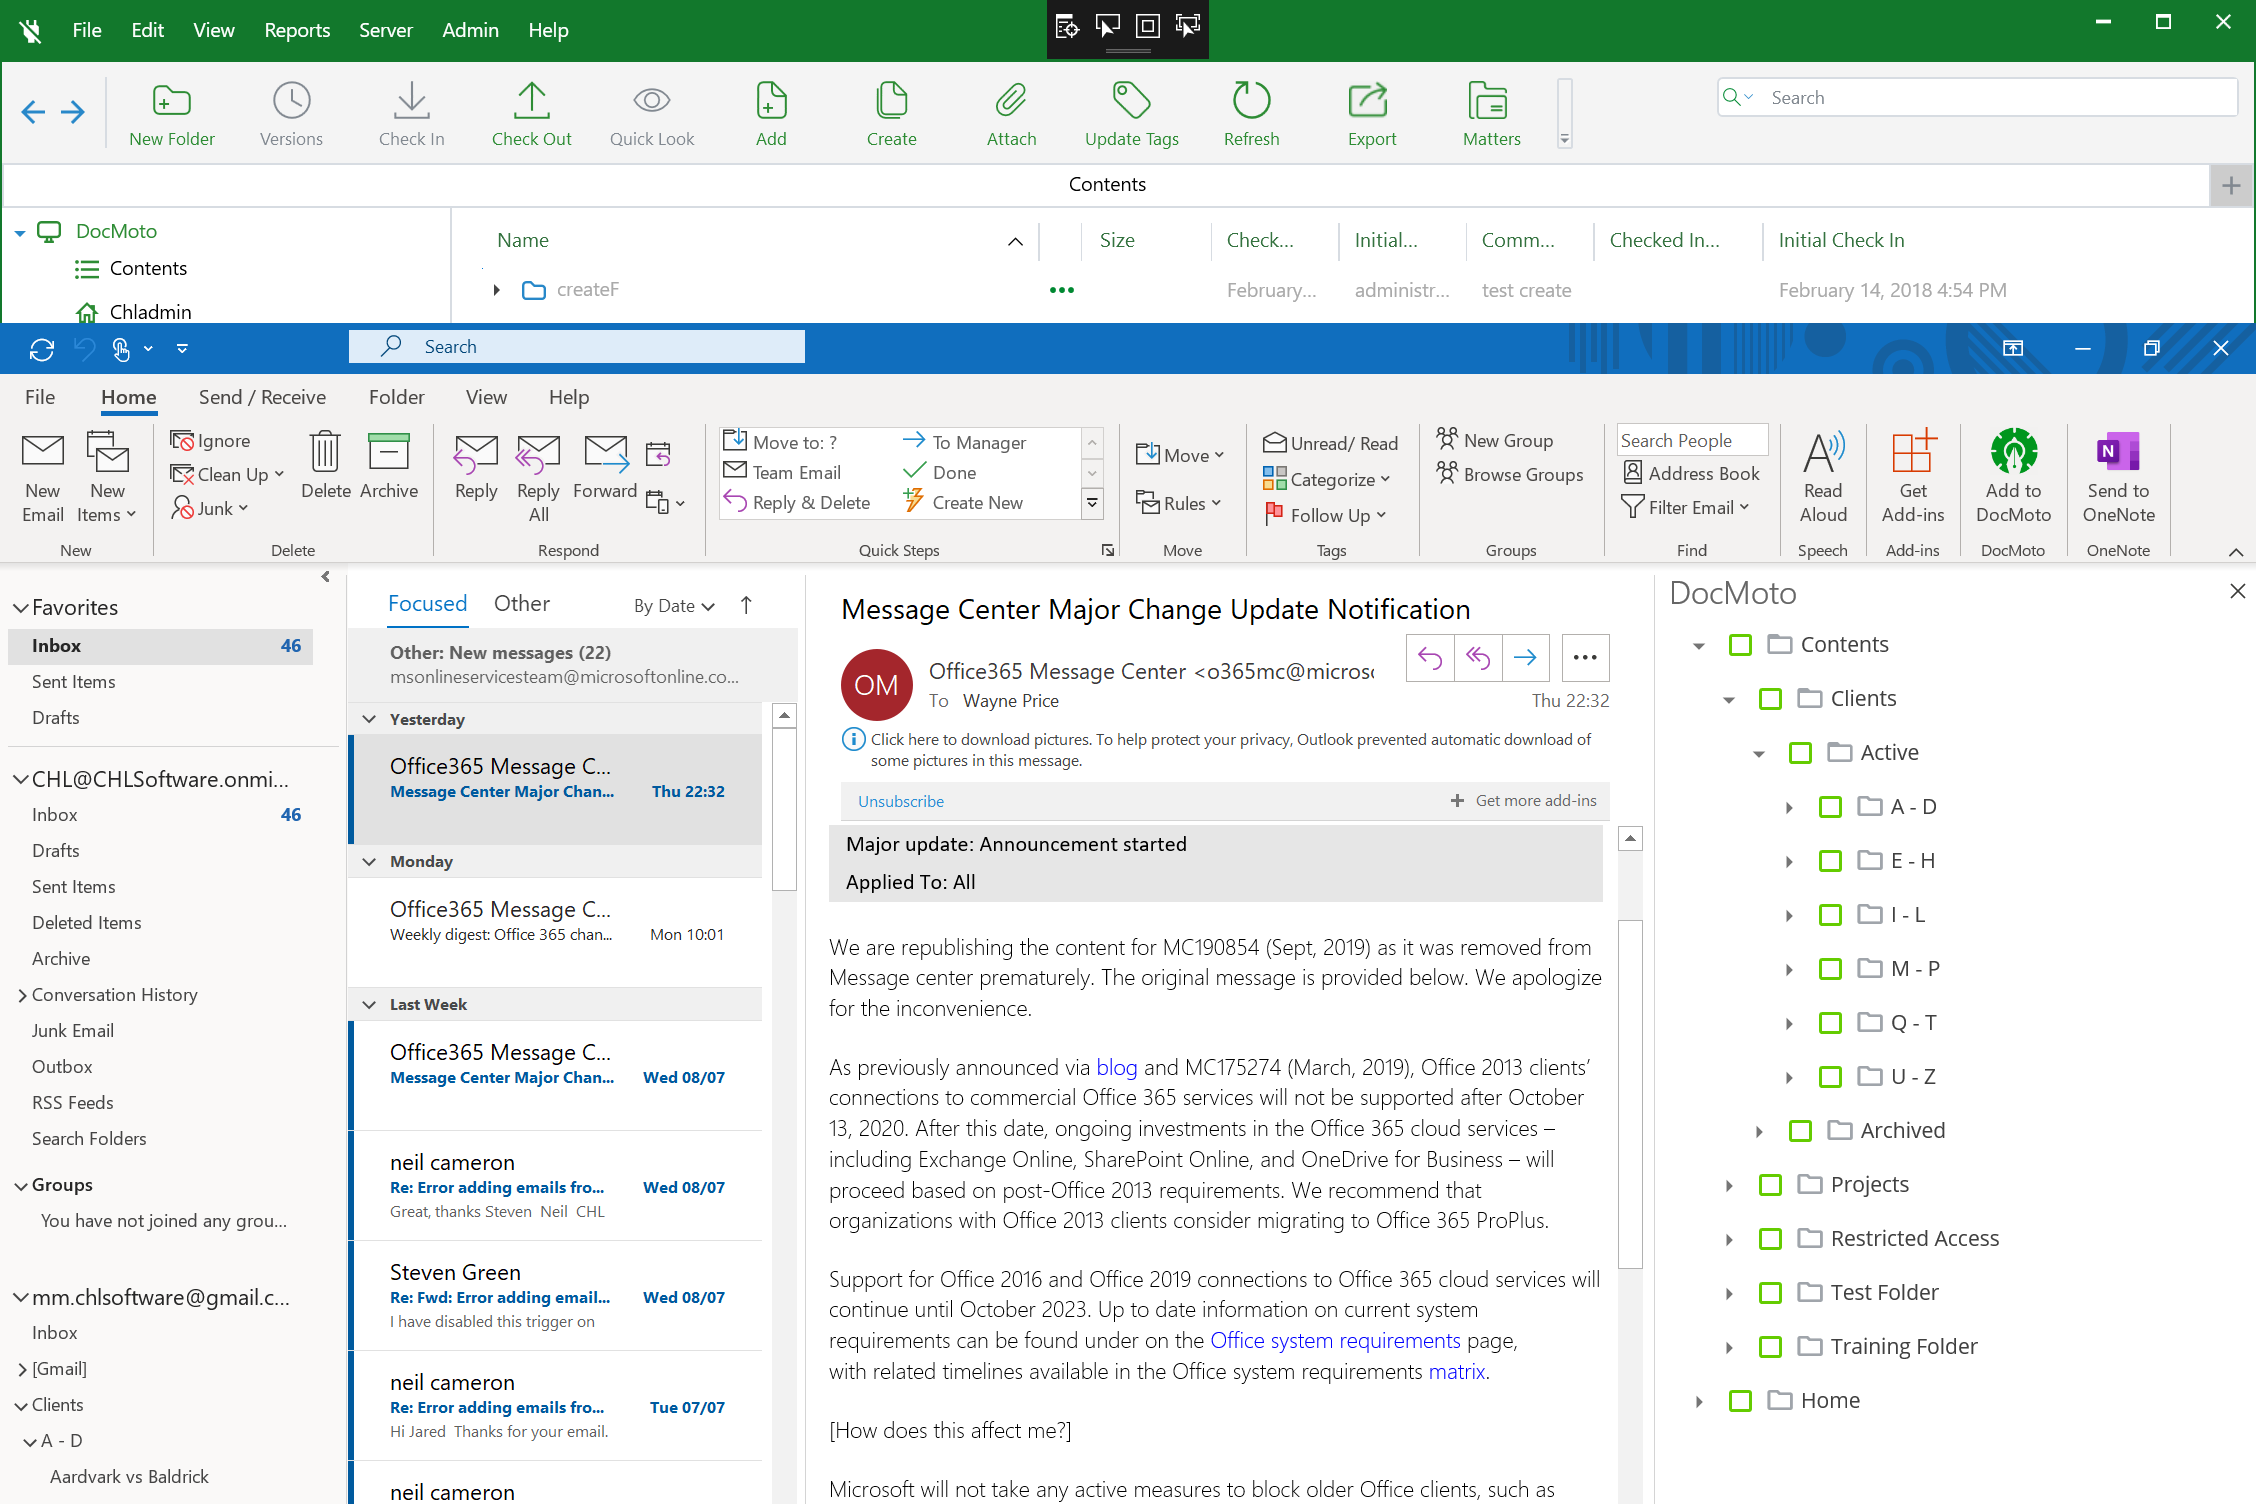Click the Search People input field

1692,440
